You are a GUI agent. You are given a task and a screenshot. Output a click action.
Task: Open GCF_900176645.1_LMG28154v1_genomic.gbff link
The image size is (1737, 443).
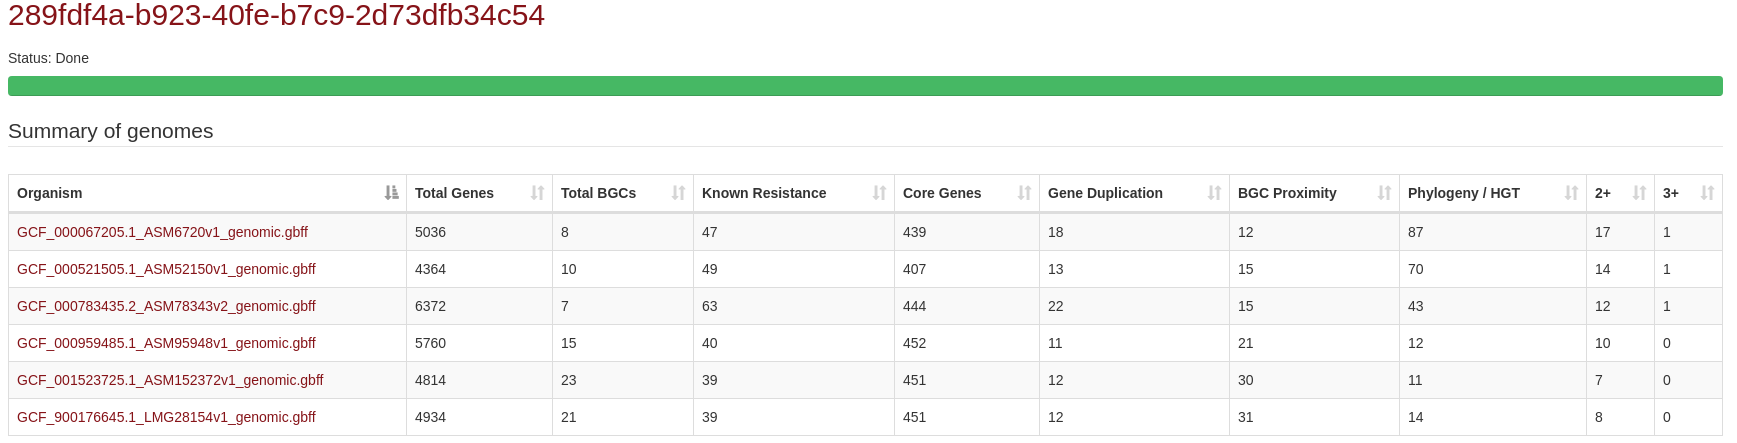[x=166, y=417]
